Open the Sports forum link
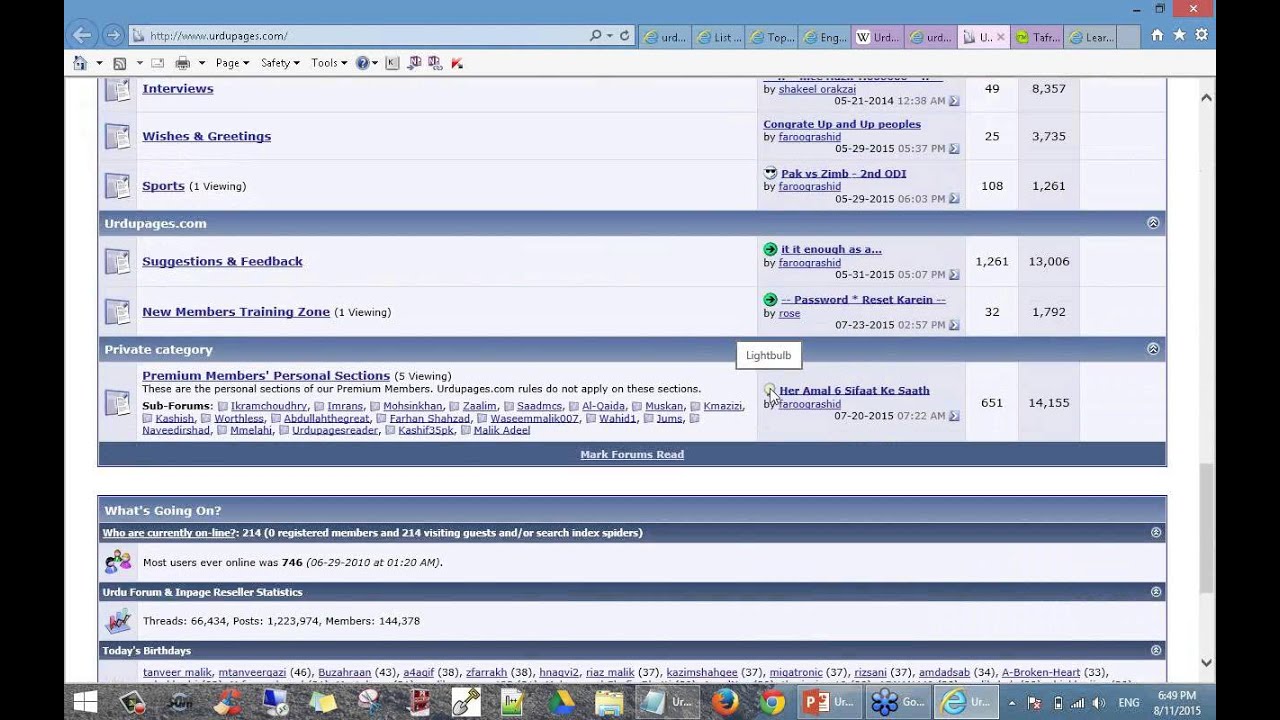 pos(163,186)
